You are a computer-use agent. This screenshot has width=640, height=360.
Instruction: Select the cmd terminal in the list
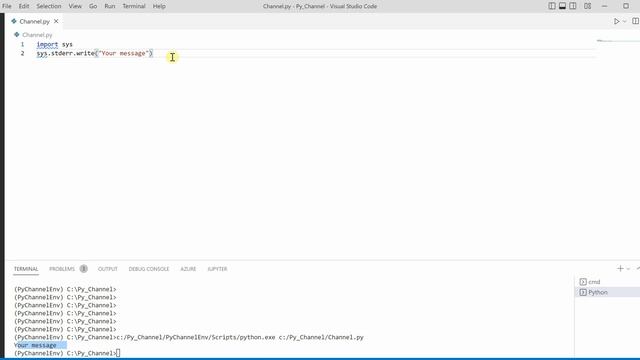tap(607, 282)
